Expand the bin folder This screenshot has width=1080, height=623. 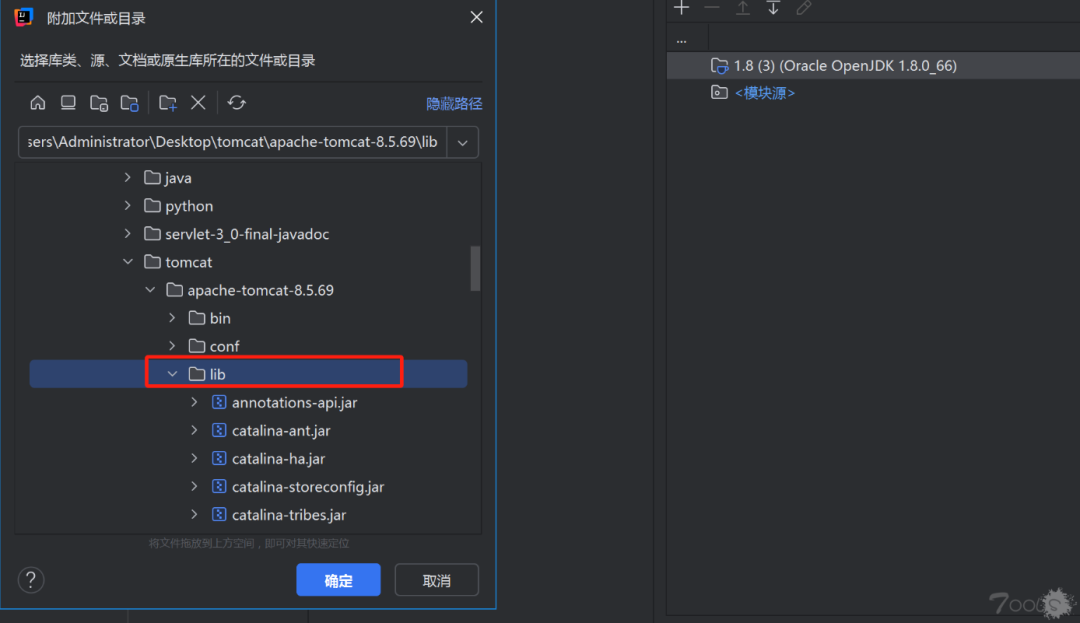tap(172, 317)
